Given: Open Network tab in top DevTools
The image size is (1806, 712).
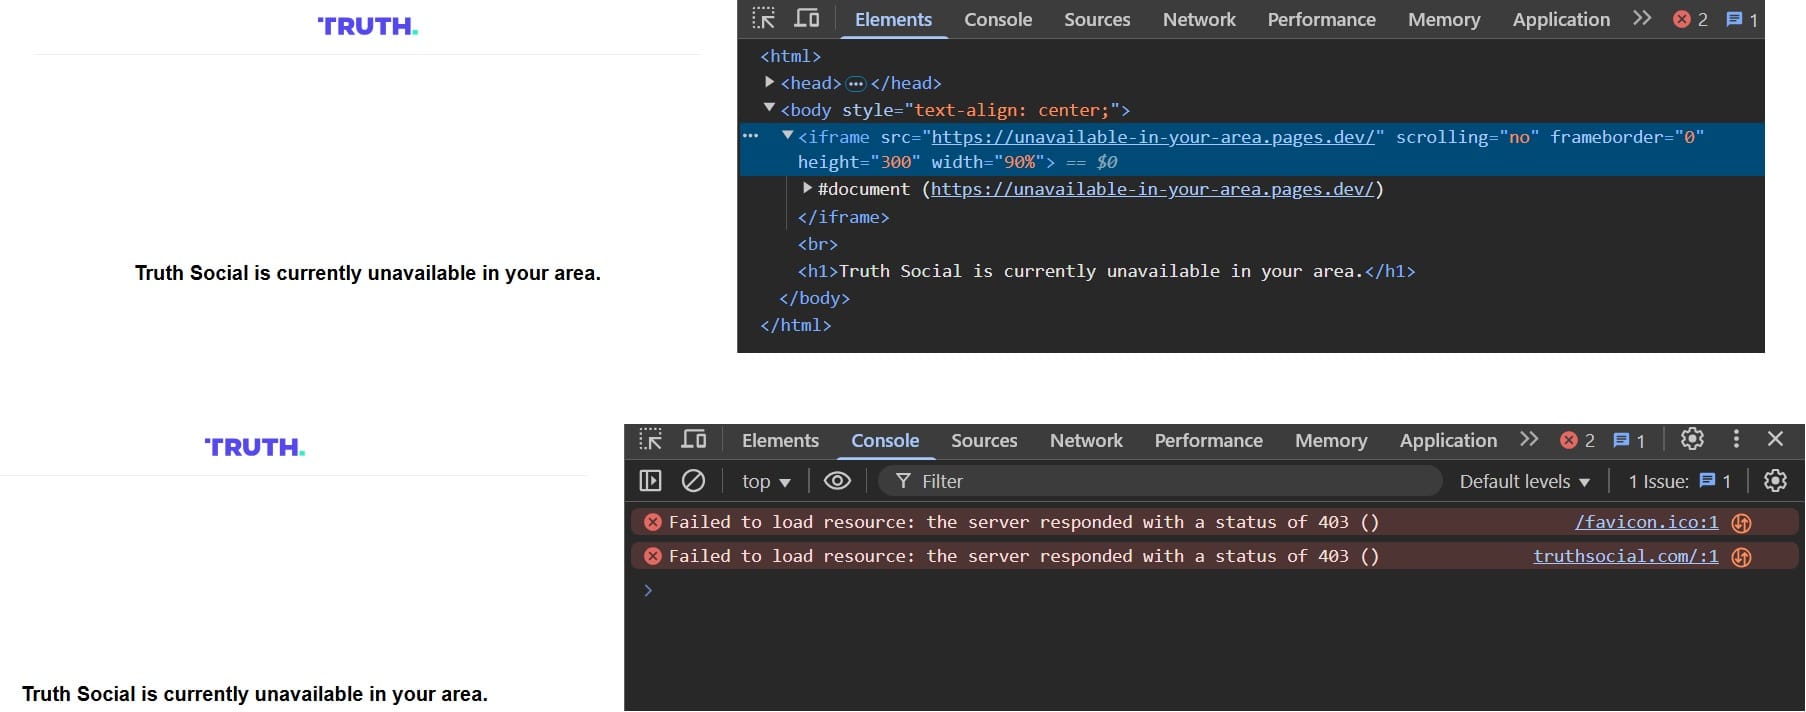Looking at the screenshot, I should 1199,20.
